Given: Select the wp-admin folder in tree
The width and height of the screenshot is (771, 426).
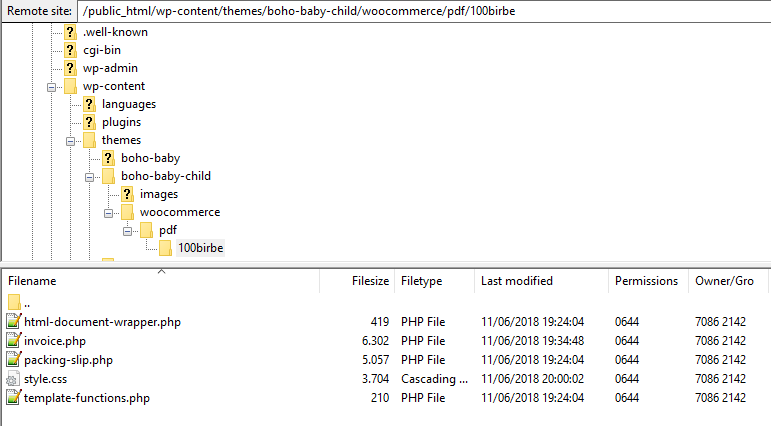Looking at the screenshot, I should (x=110, y=68).
